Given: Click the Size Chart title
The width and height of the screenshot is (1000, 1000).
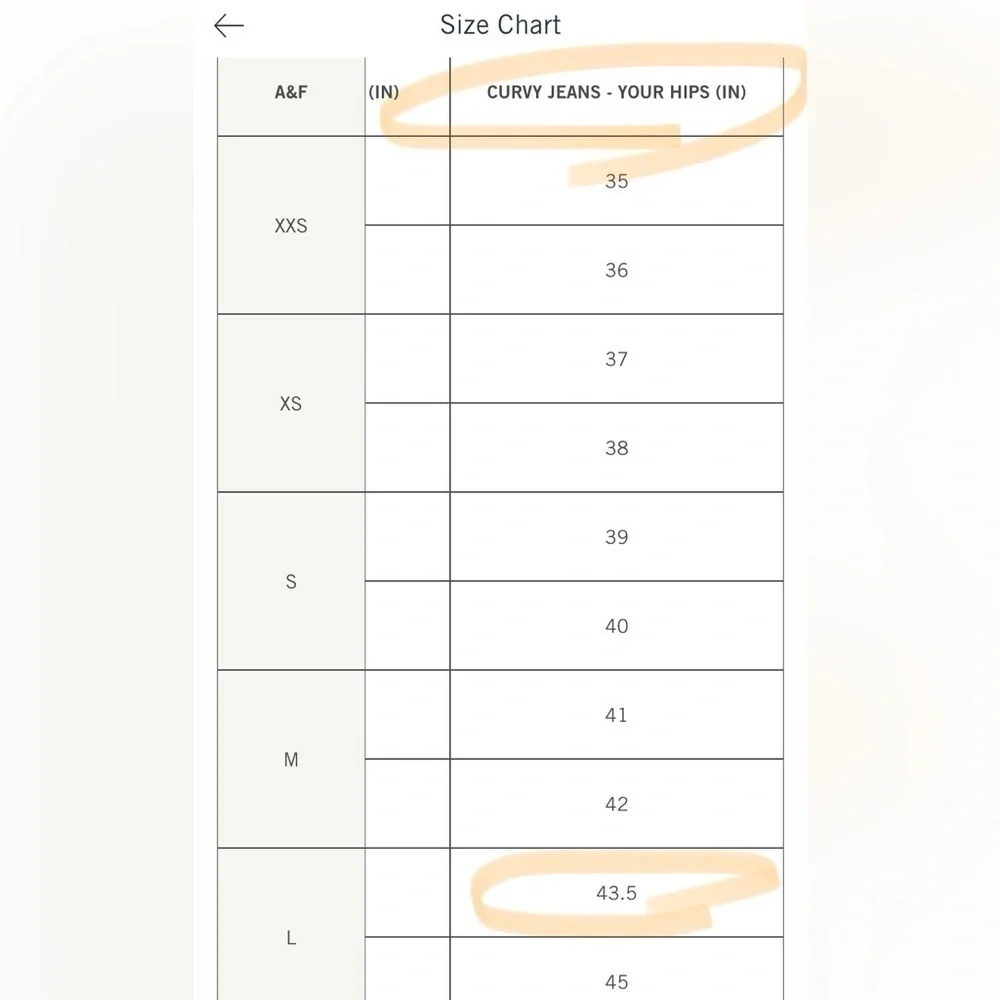Looking at the screenshot, I should [500, 25].
